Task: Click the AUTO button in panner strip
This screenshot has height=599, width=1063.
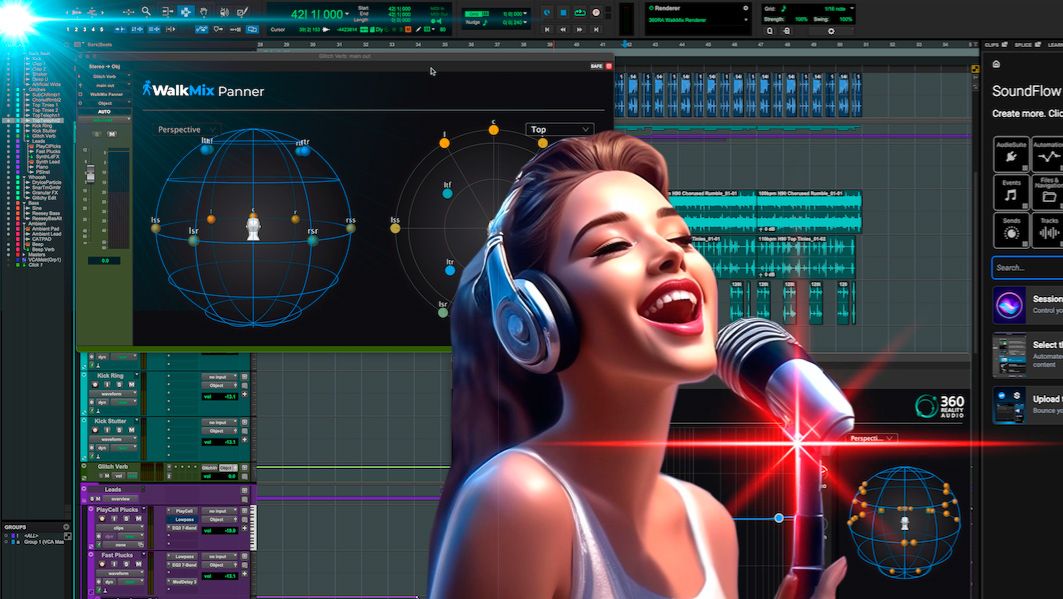Action: coord(104,112)
